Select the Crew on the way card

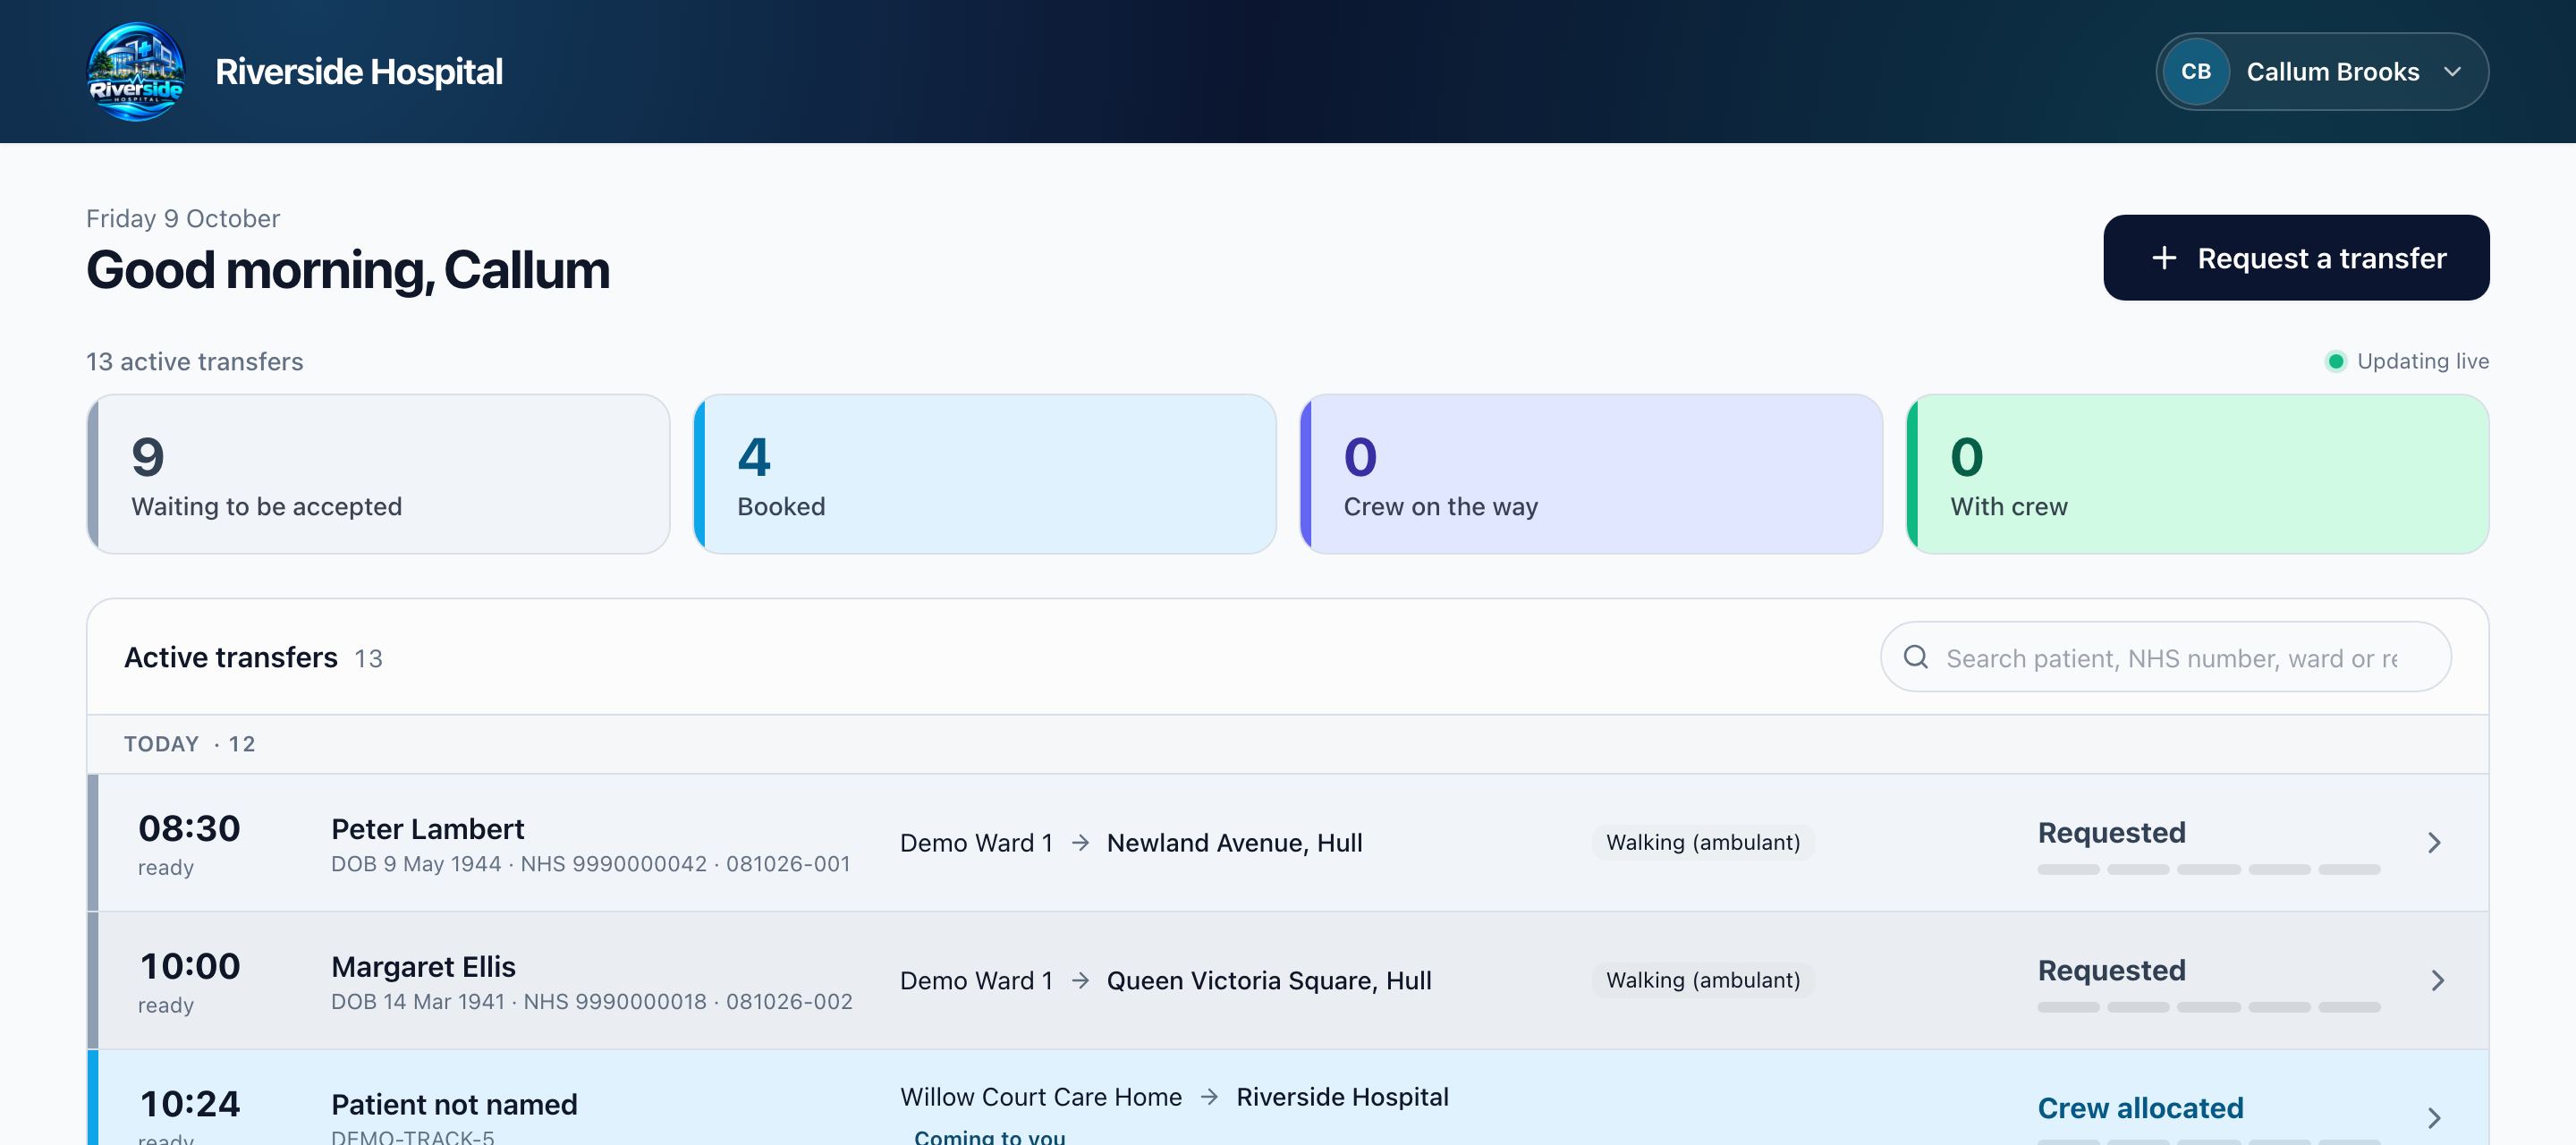pos(1591,474)
